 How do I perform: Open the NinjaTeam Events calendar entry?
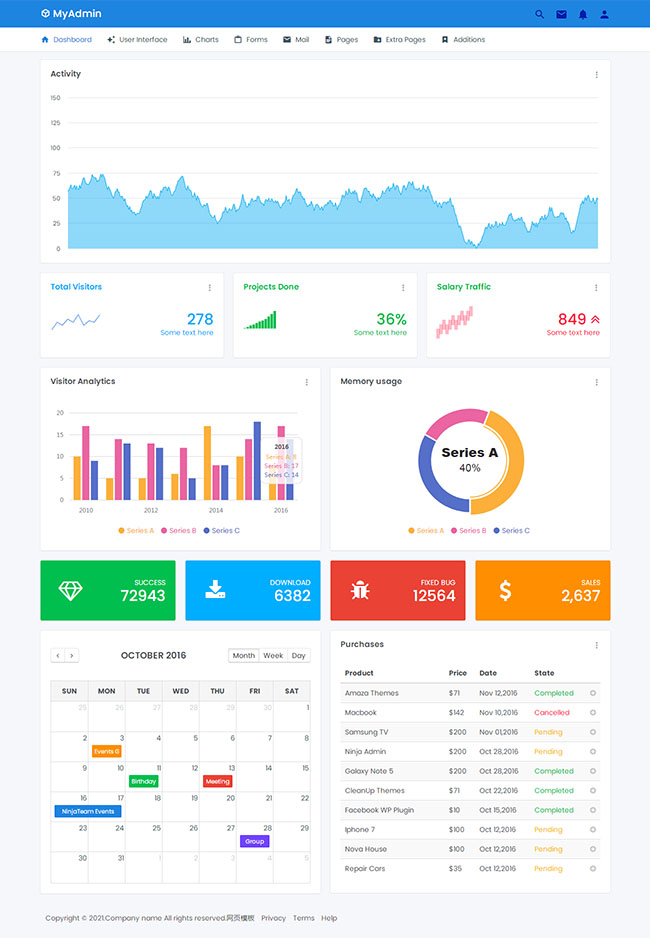click(87, 811)
